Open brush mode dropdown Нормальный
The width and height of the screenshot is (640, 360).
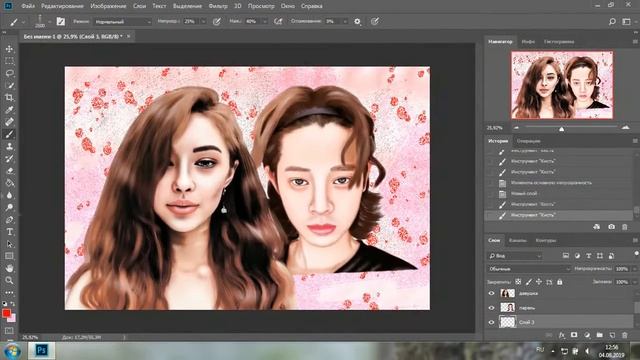[123, 22]
